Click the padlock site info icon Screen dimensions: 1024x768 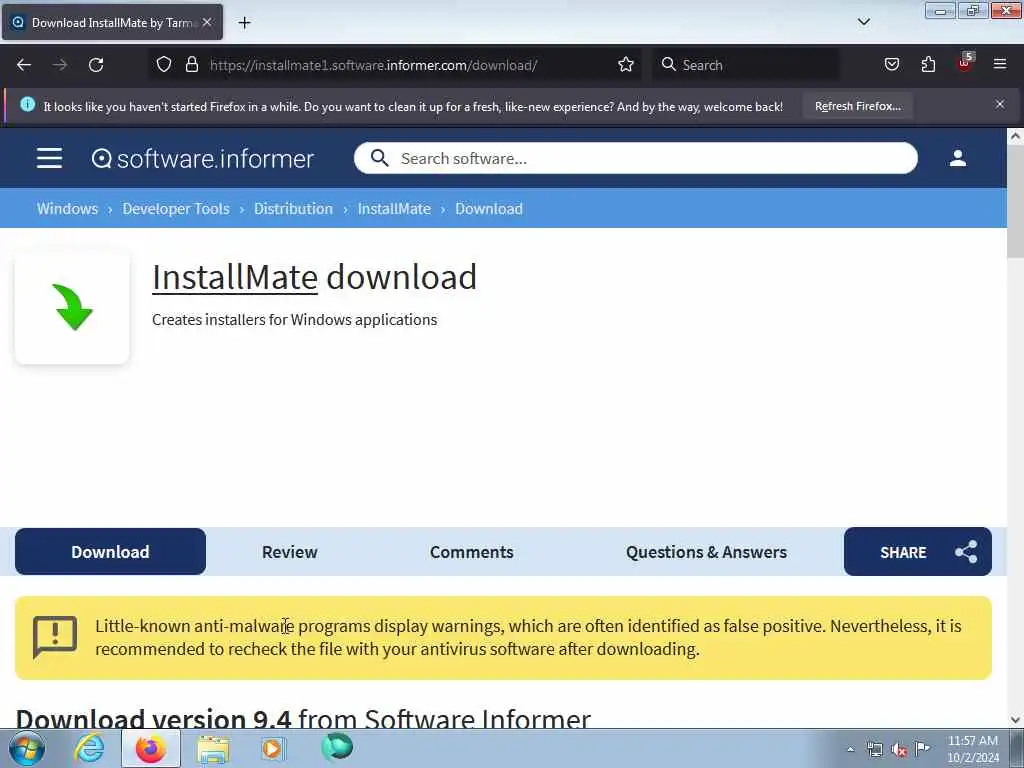pos(191,65)
